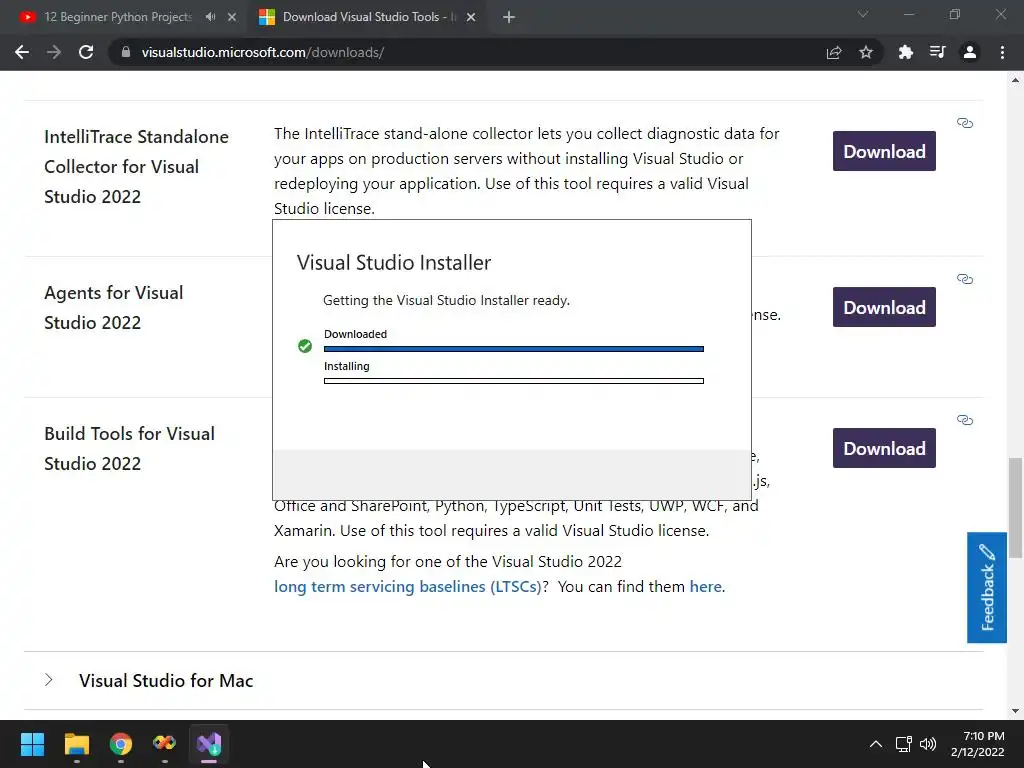Reload the Visual Studio downloads page
The height and width of the screenshot is (768, 1024).
coord(86,52)
